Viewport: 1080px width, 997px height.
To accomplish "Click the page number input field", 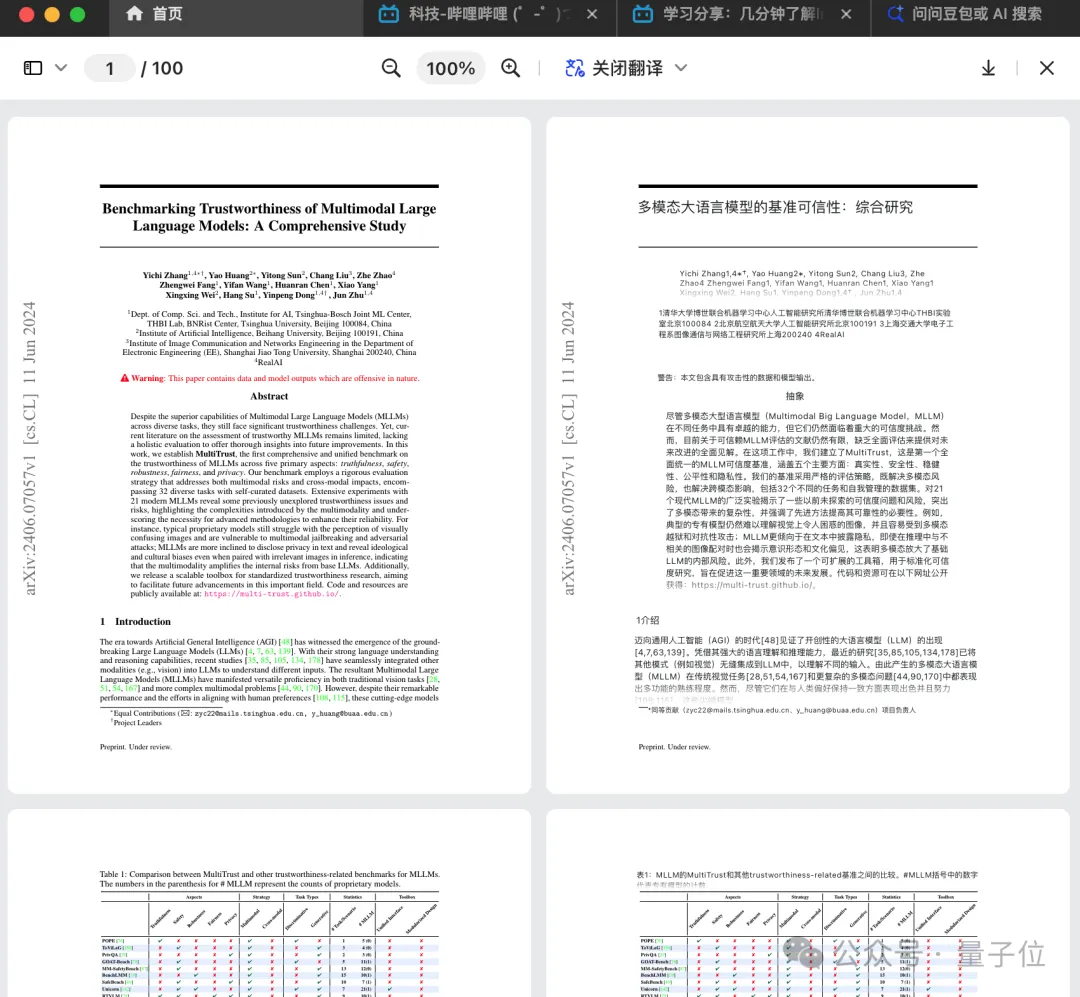I will 110,68.
